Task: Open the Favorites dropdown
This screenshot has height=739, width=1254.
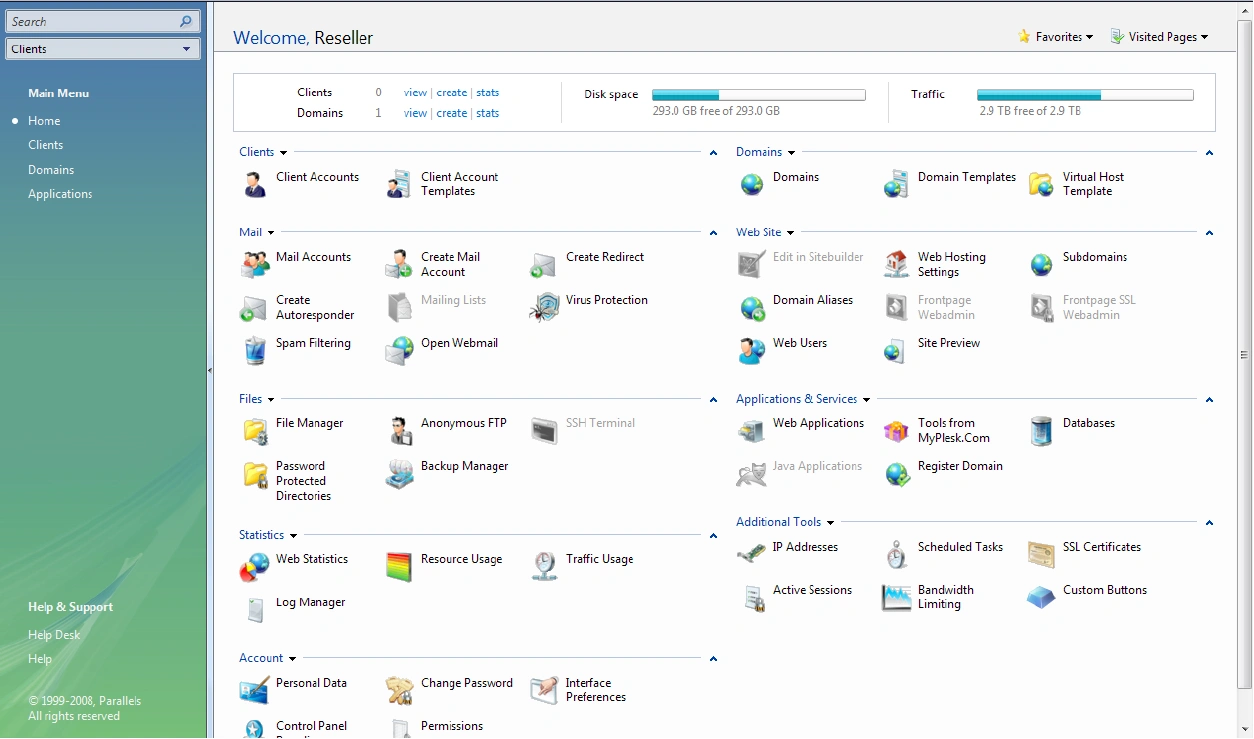Action: [x=1055, y=37]
